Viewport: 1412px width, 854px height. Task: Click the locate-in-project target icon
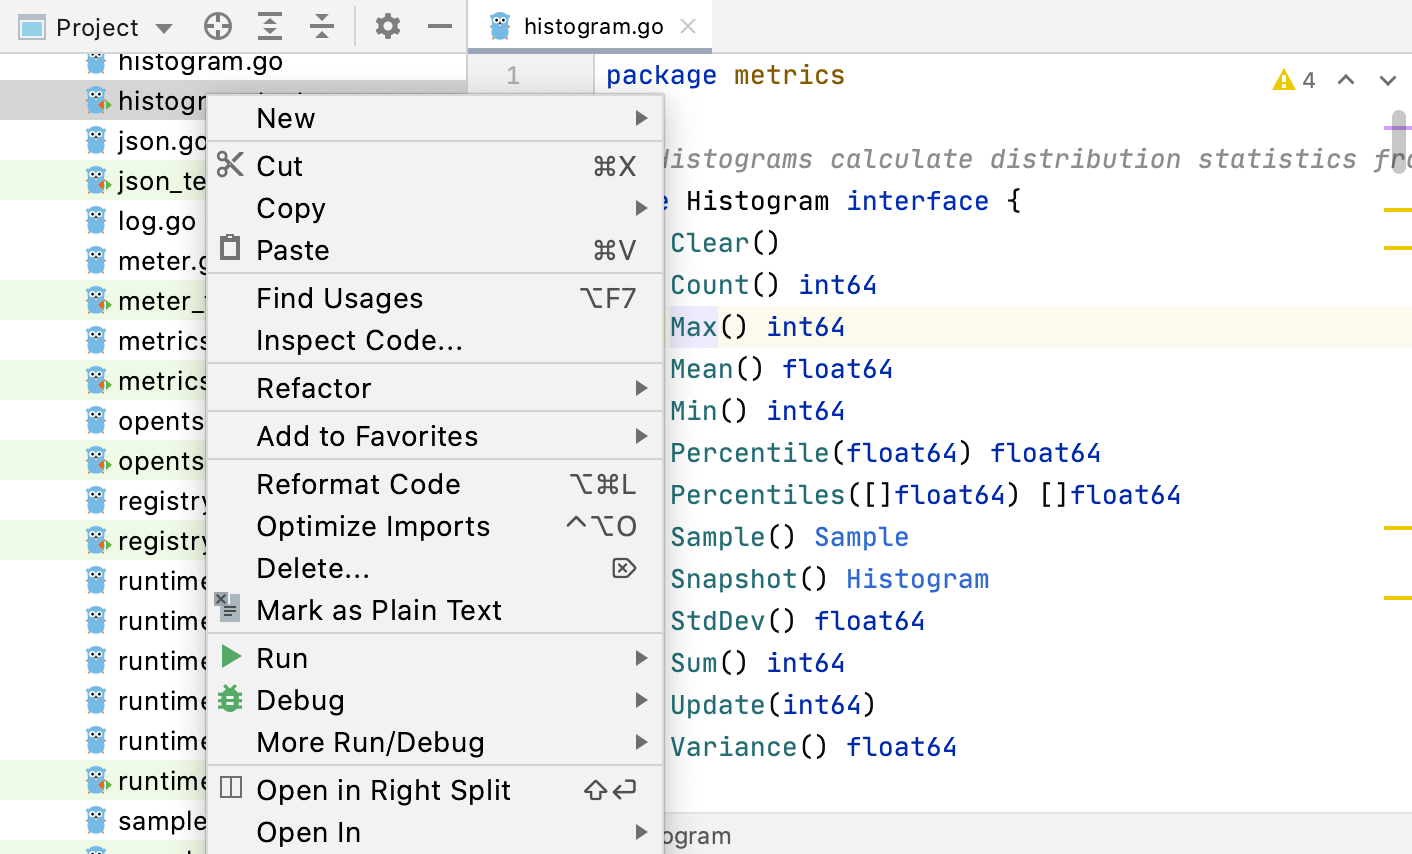[217, 27]
